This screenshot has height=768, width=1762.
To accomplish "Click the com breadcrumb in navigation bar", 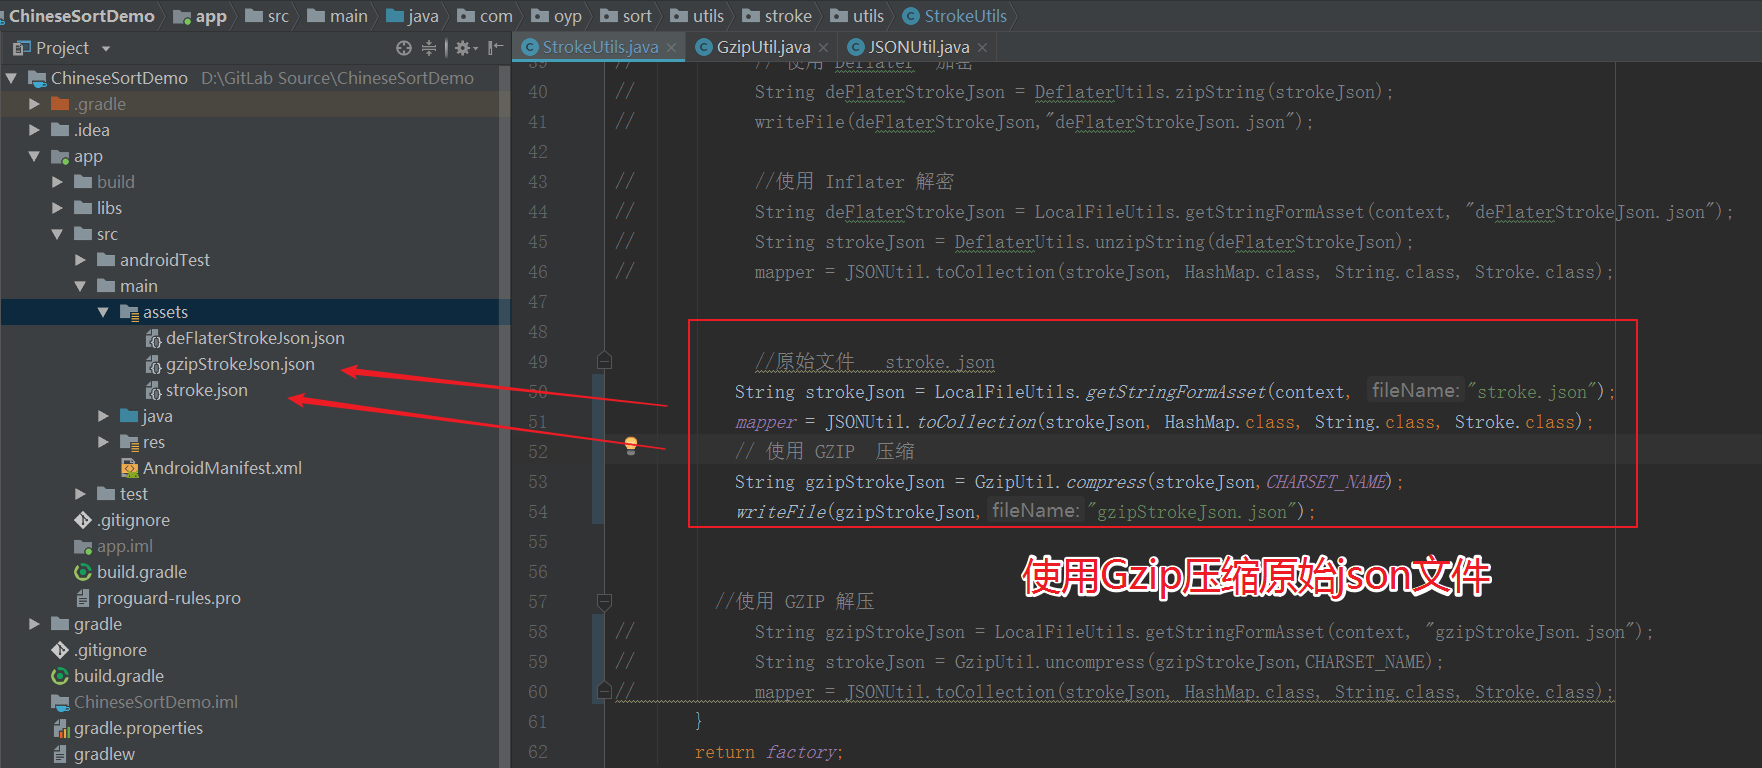I will [x=485, y=16].
